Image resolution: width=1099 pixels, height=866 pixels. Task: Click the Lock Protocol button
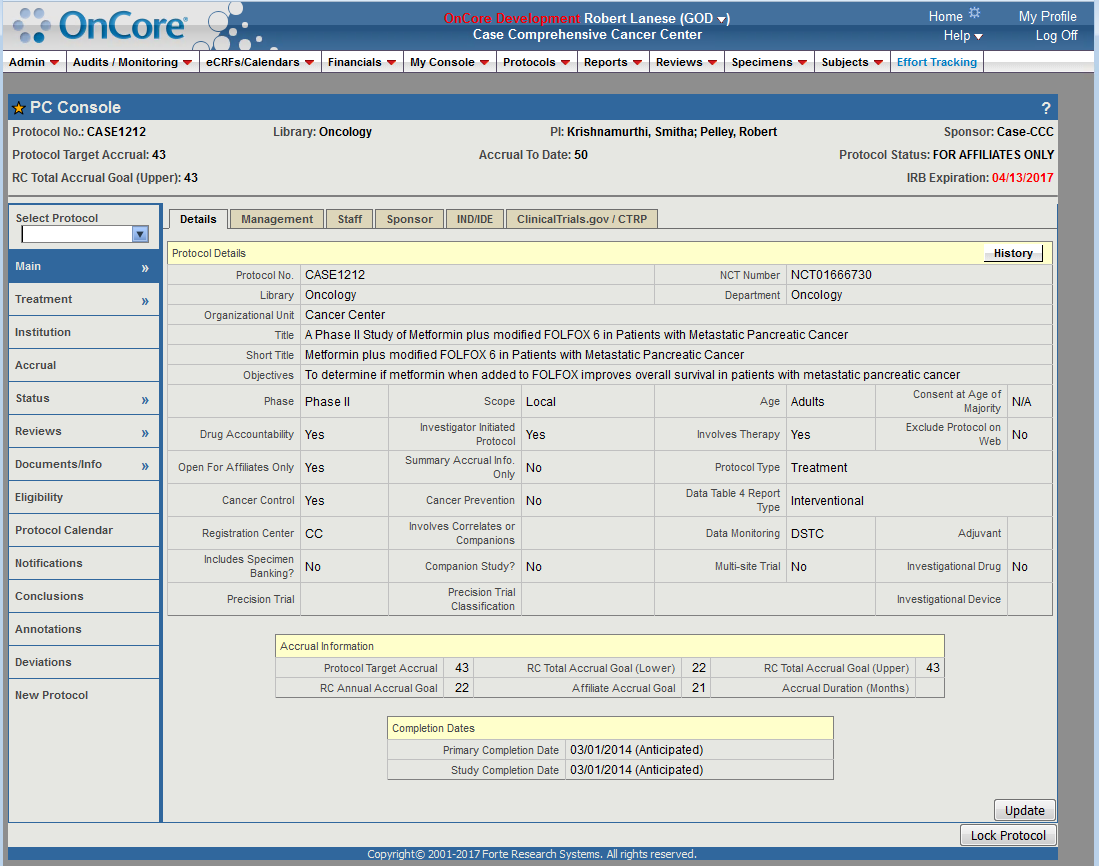coord(1008,835)
